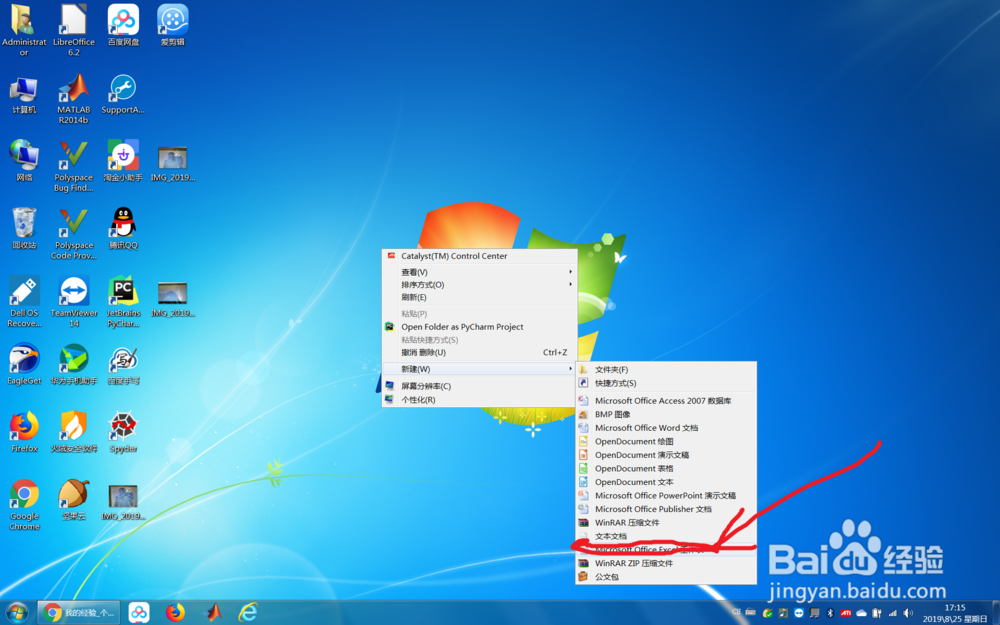The image size is (1000, 625).
Task: Select the 华为手机助手 desktop icon
Action: tap(73, 364)
